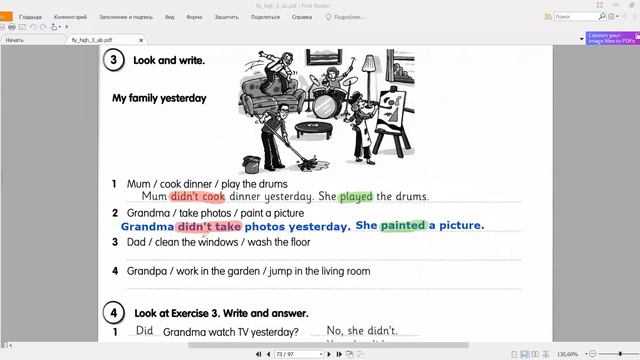
Task: Open the Заполнение и подпись ribbon tab
Action: coord(126,17)
